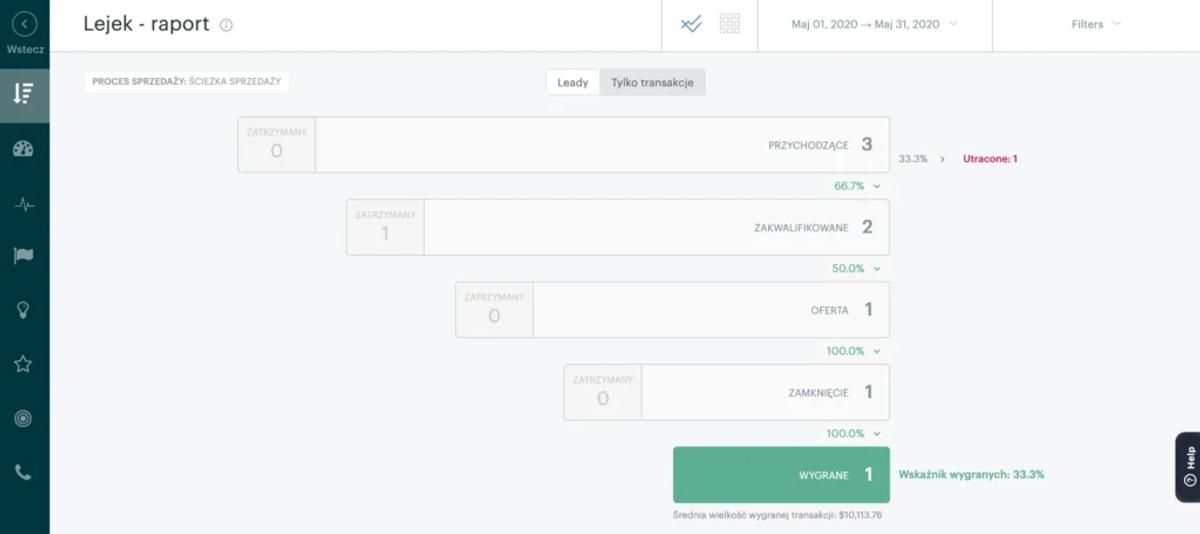This screenshot has height=534, width=1200.
Task: Click the Przychodzące funnel stage bar
Action: point(602,145)
